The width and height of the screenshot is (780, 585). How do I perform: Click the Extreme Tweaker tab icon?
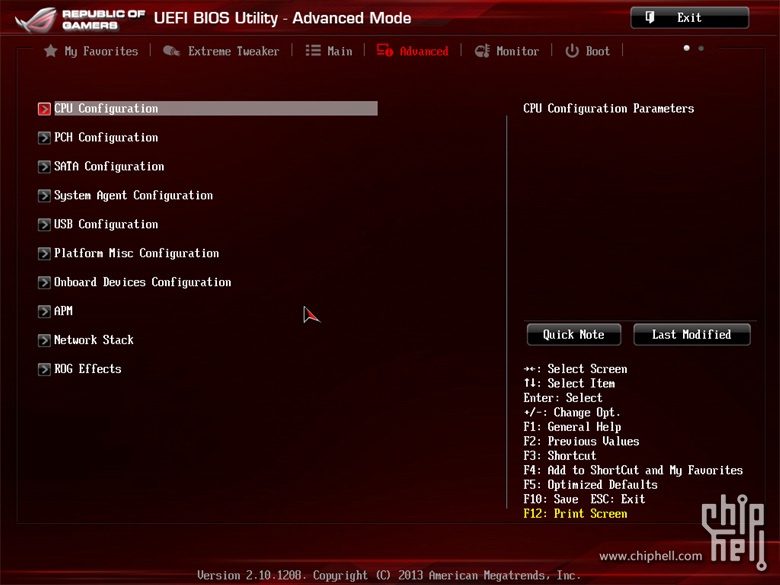171,51
